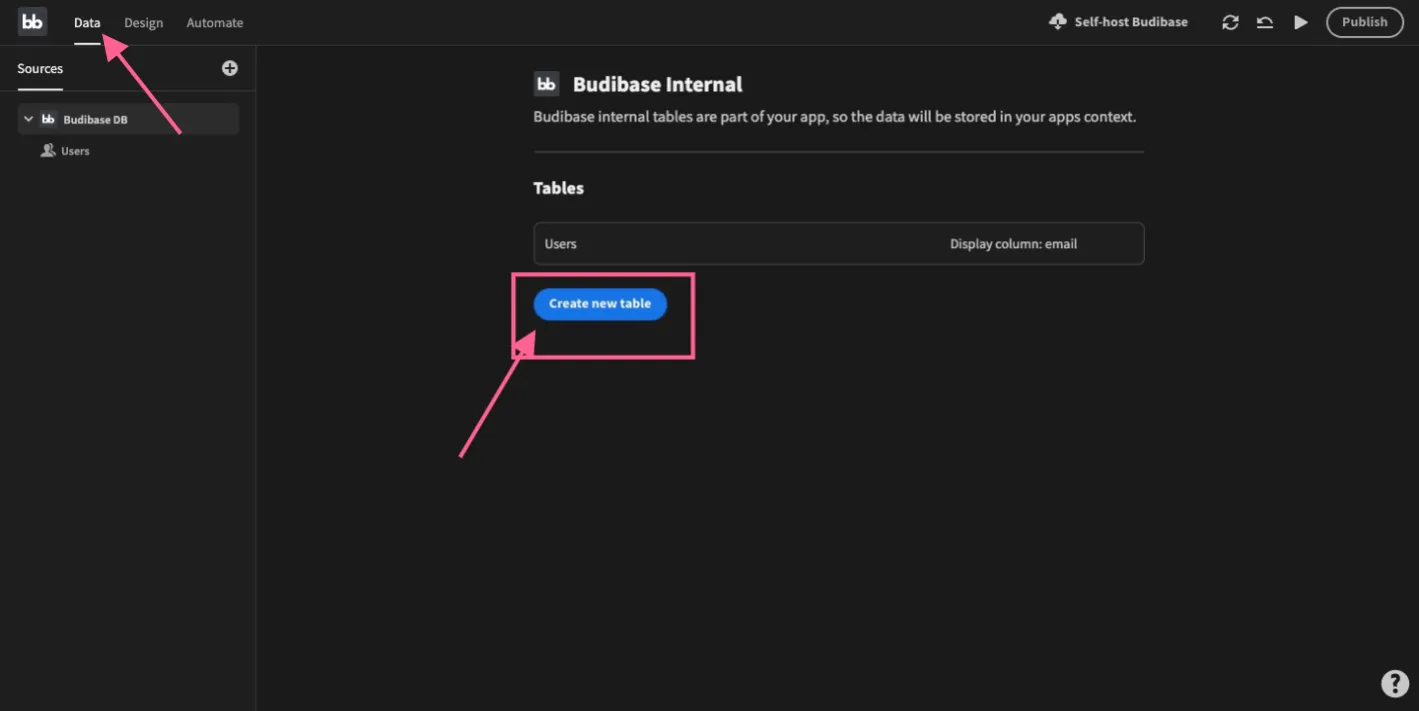Click the Publish button
The width and height of the screenshot is (1419, 711).
click(x=1365, y=22)
